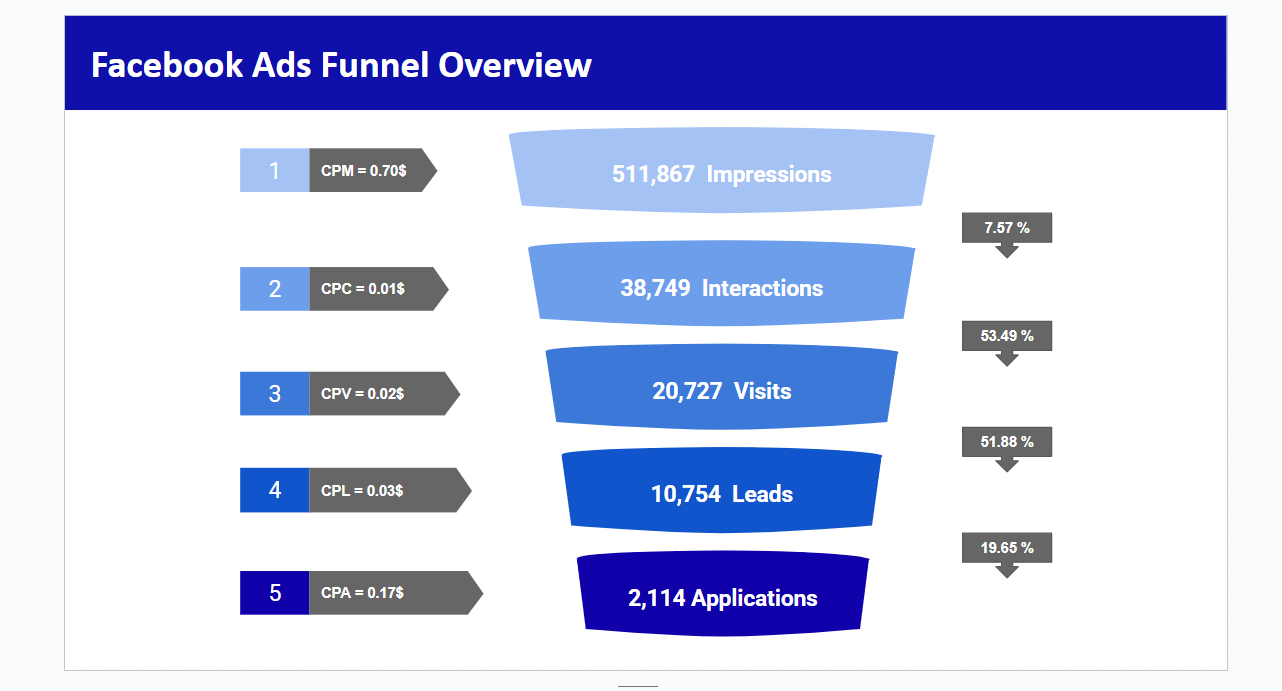Image resolution: width=1282 pixels, height=691 pixels.
Task: Select the 2,114 Applications funnel segment
Action: [x=722, y=595]
